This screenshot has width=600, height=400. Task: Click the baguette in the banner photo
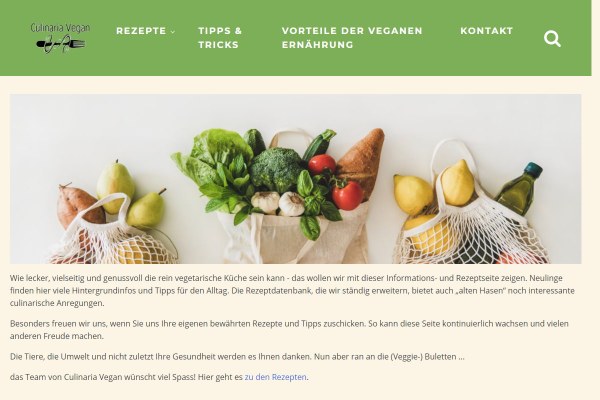click(361, 161)
